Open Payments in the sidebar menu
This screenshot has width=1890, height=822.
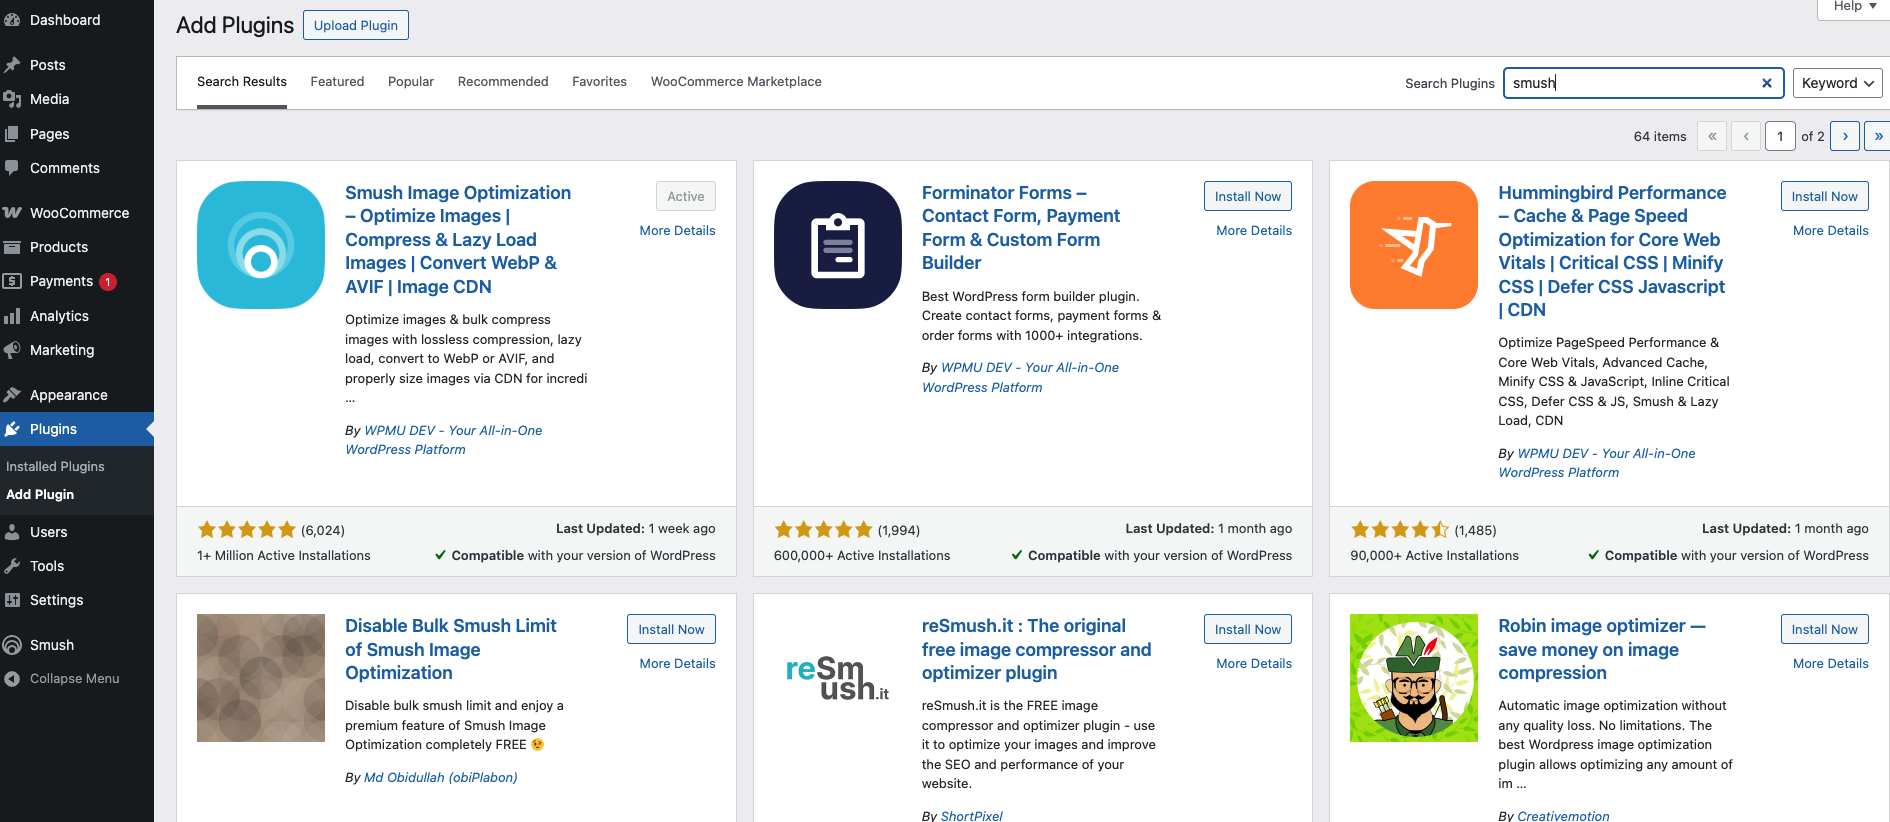(x=61, y=282)
